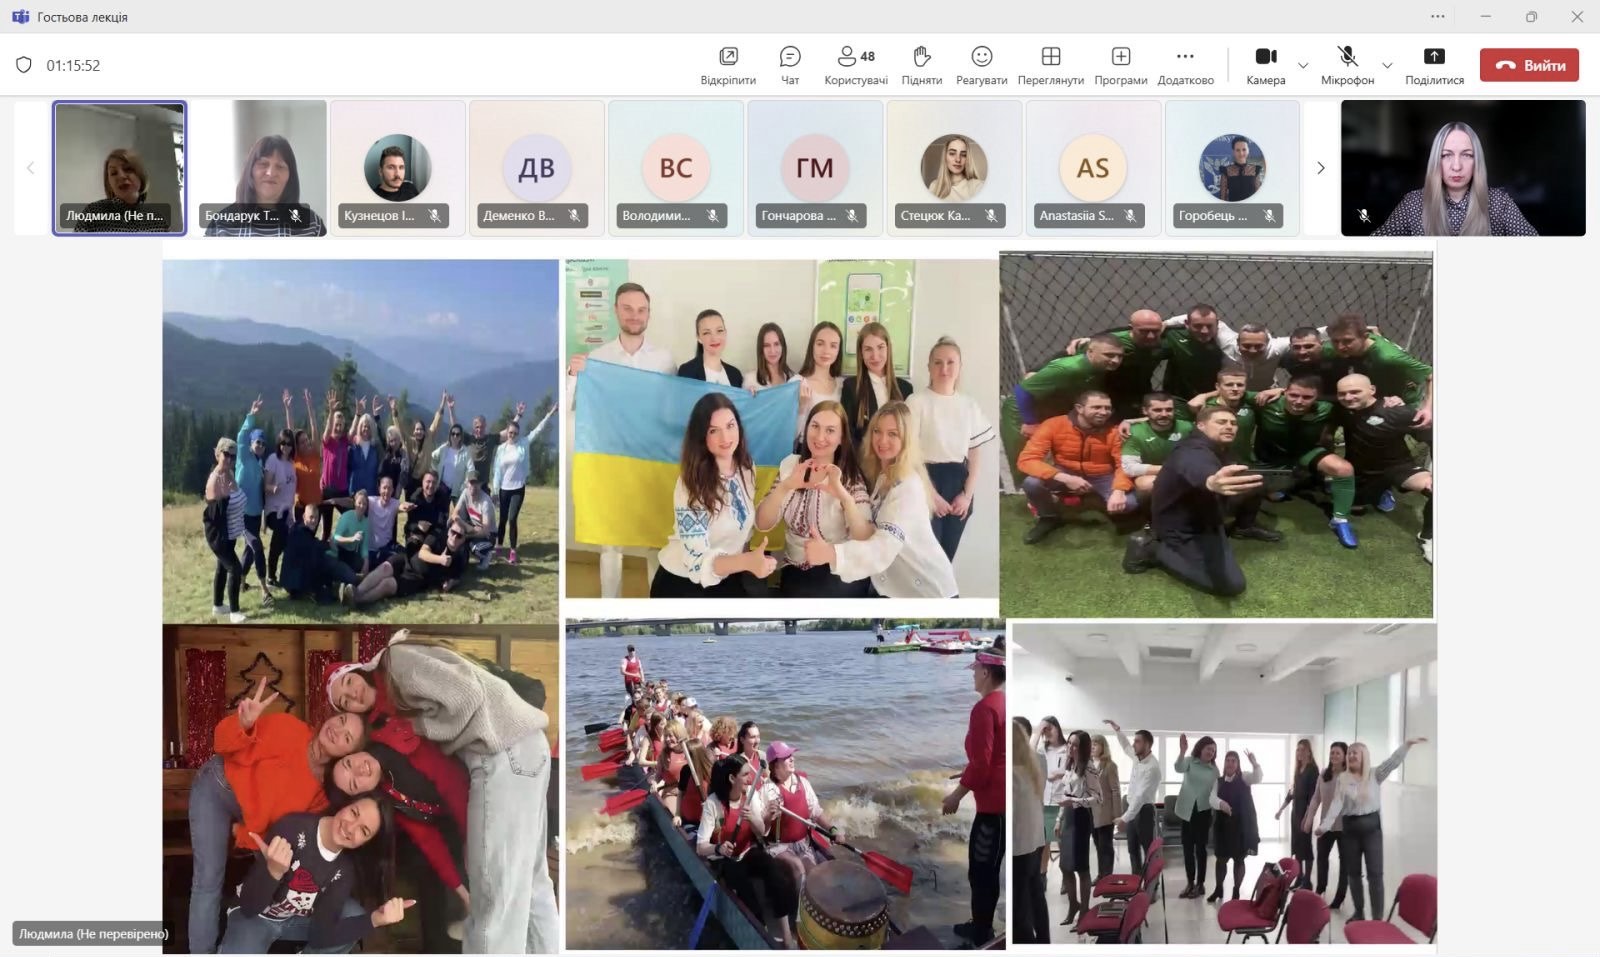Open the title bar three-dots settings menu

(x=1438, y=16)
